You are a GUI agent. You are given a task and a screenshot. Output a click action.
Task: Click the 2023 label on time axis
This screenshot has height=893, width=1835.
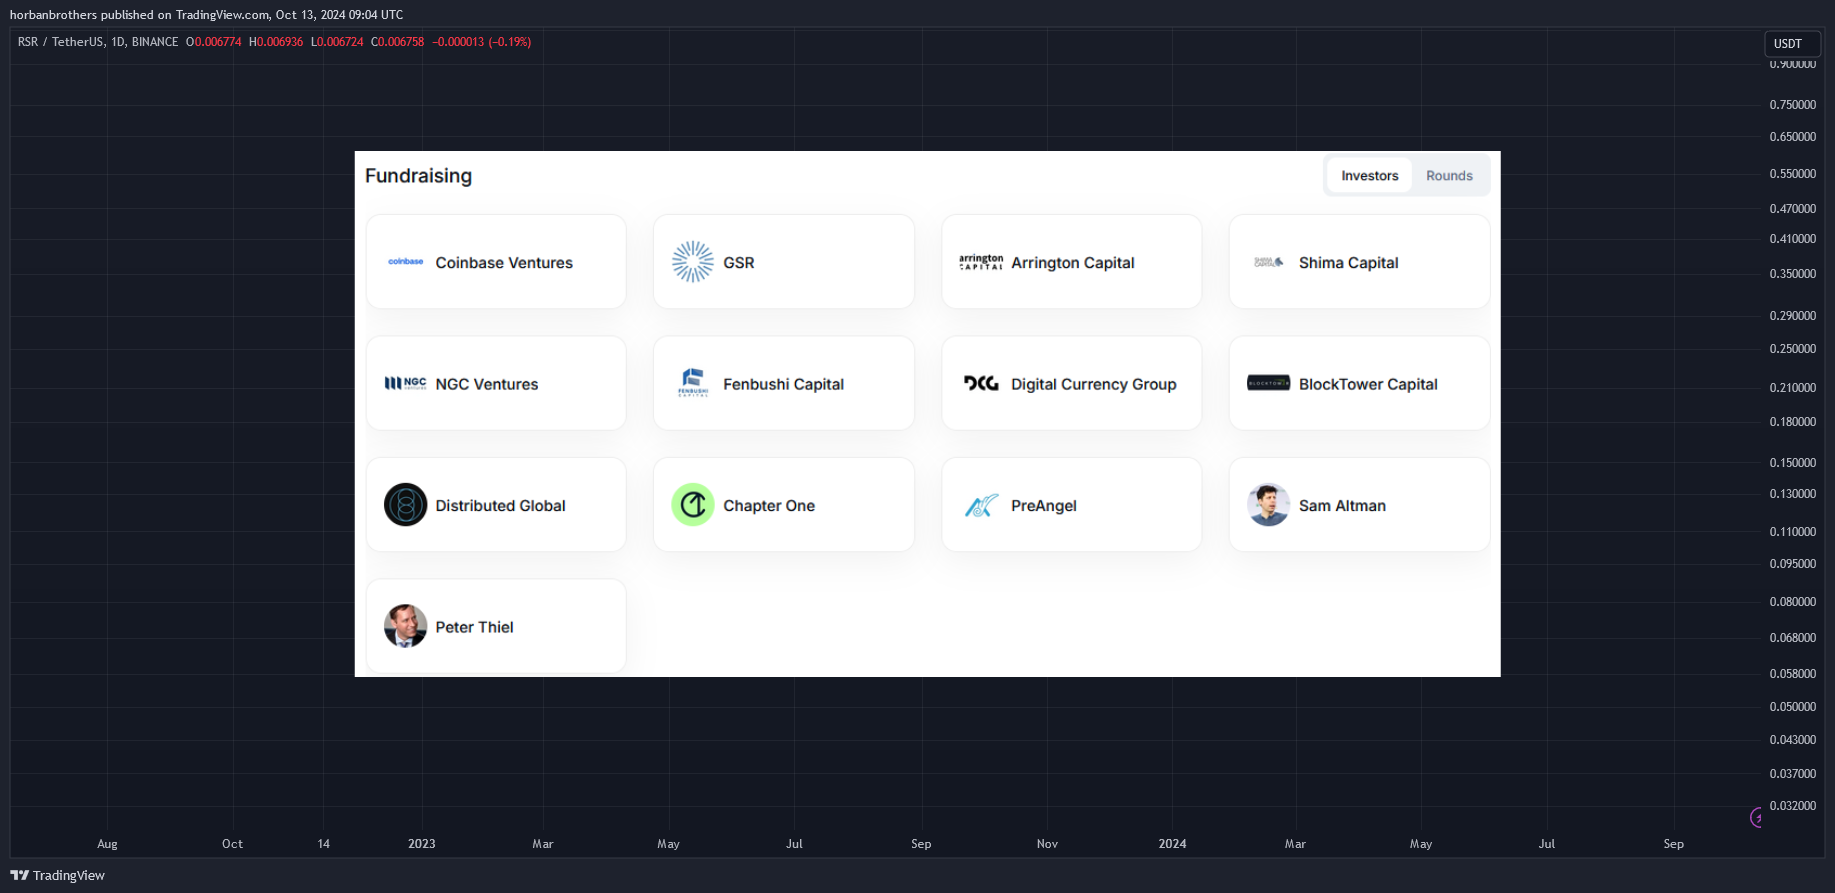[421, 843]
